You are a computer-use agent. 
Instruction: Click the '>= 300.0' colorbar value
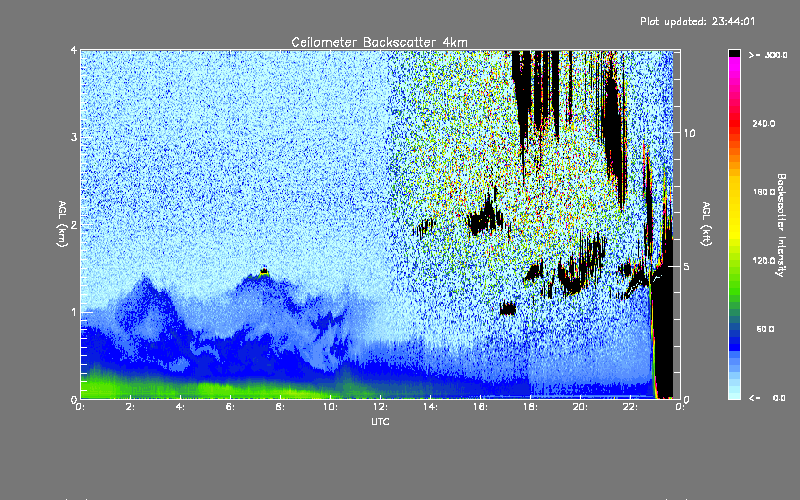tap(768, 55)
